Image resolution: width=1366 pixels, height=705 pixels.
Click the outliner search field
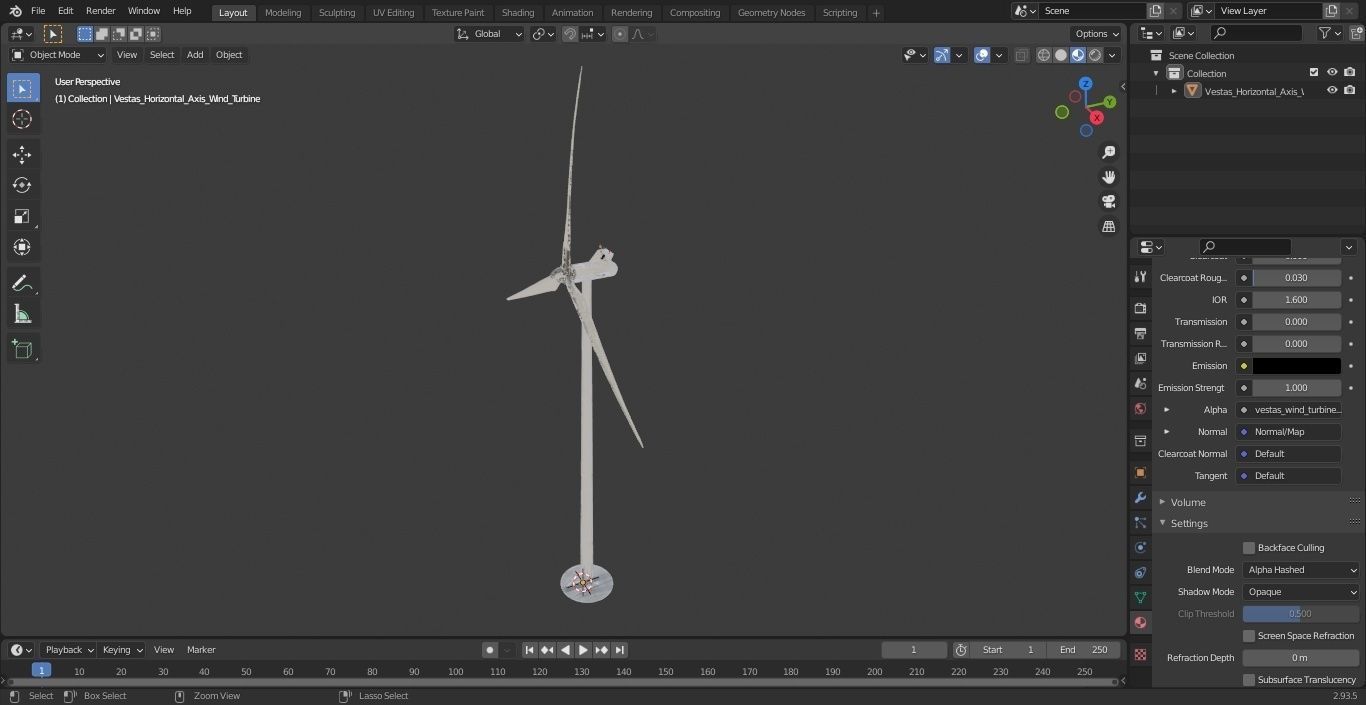(x=1255, y=33)
